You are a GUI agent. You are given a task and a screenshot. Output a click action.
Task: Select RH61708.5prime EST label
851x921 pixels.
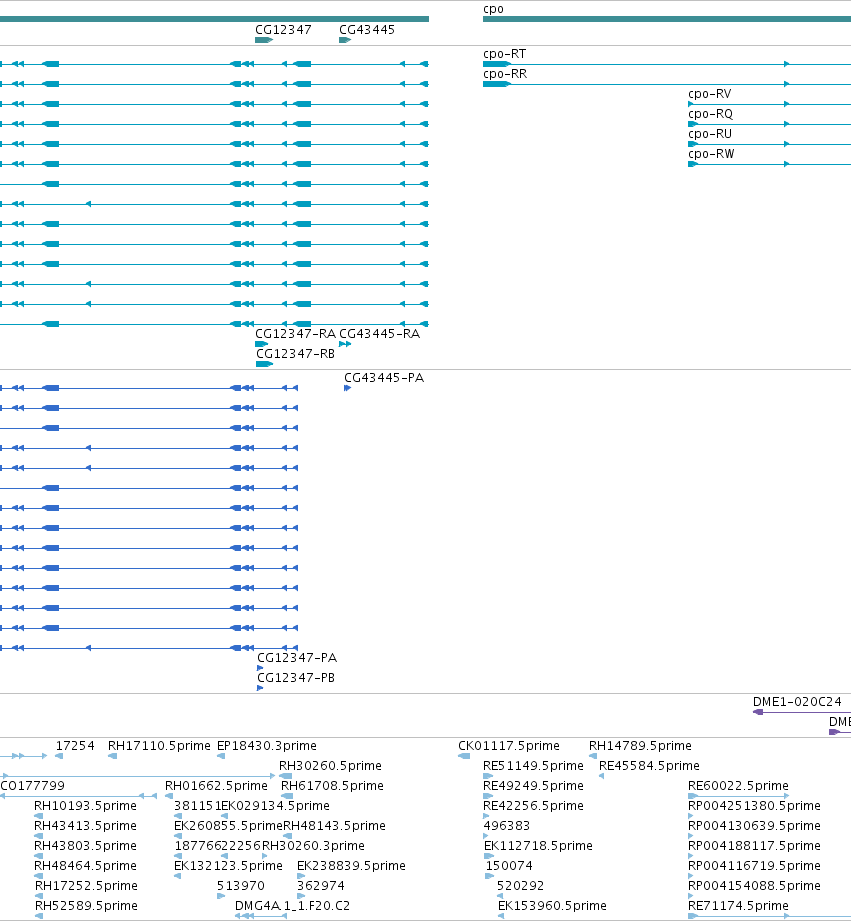[332, 785]
